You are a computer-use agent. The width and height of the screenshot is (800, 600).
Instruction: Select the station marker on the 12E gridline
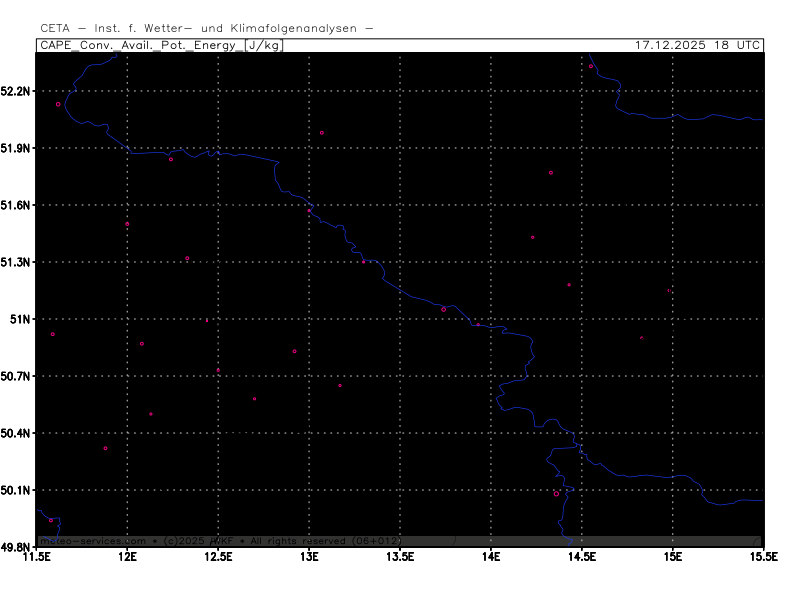[x=127, y=224]
